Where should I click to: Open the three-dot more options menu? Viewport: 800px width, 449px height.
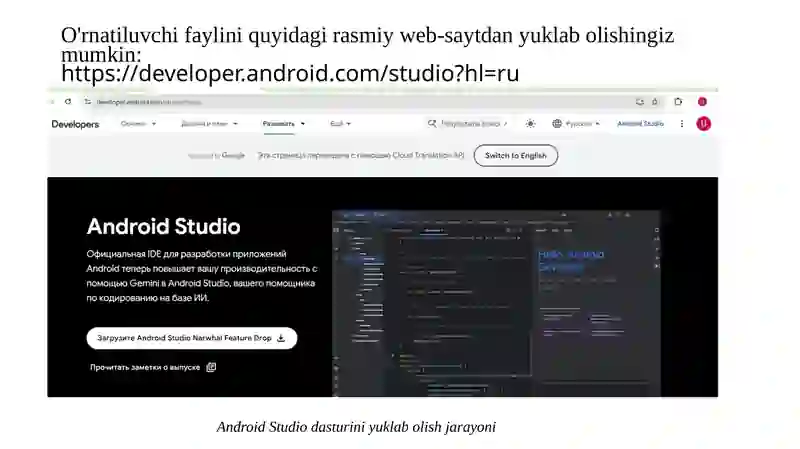(682, 123)
